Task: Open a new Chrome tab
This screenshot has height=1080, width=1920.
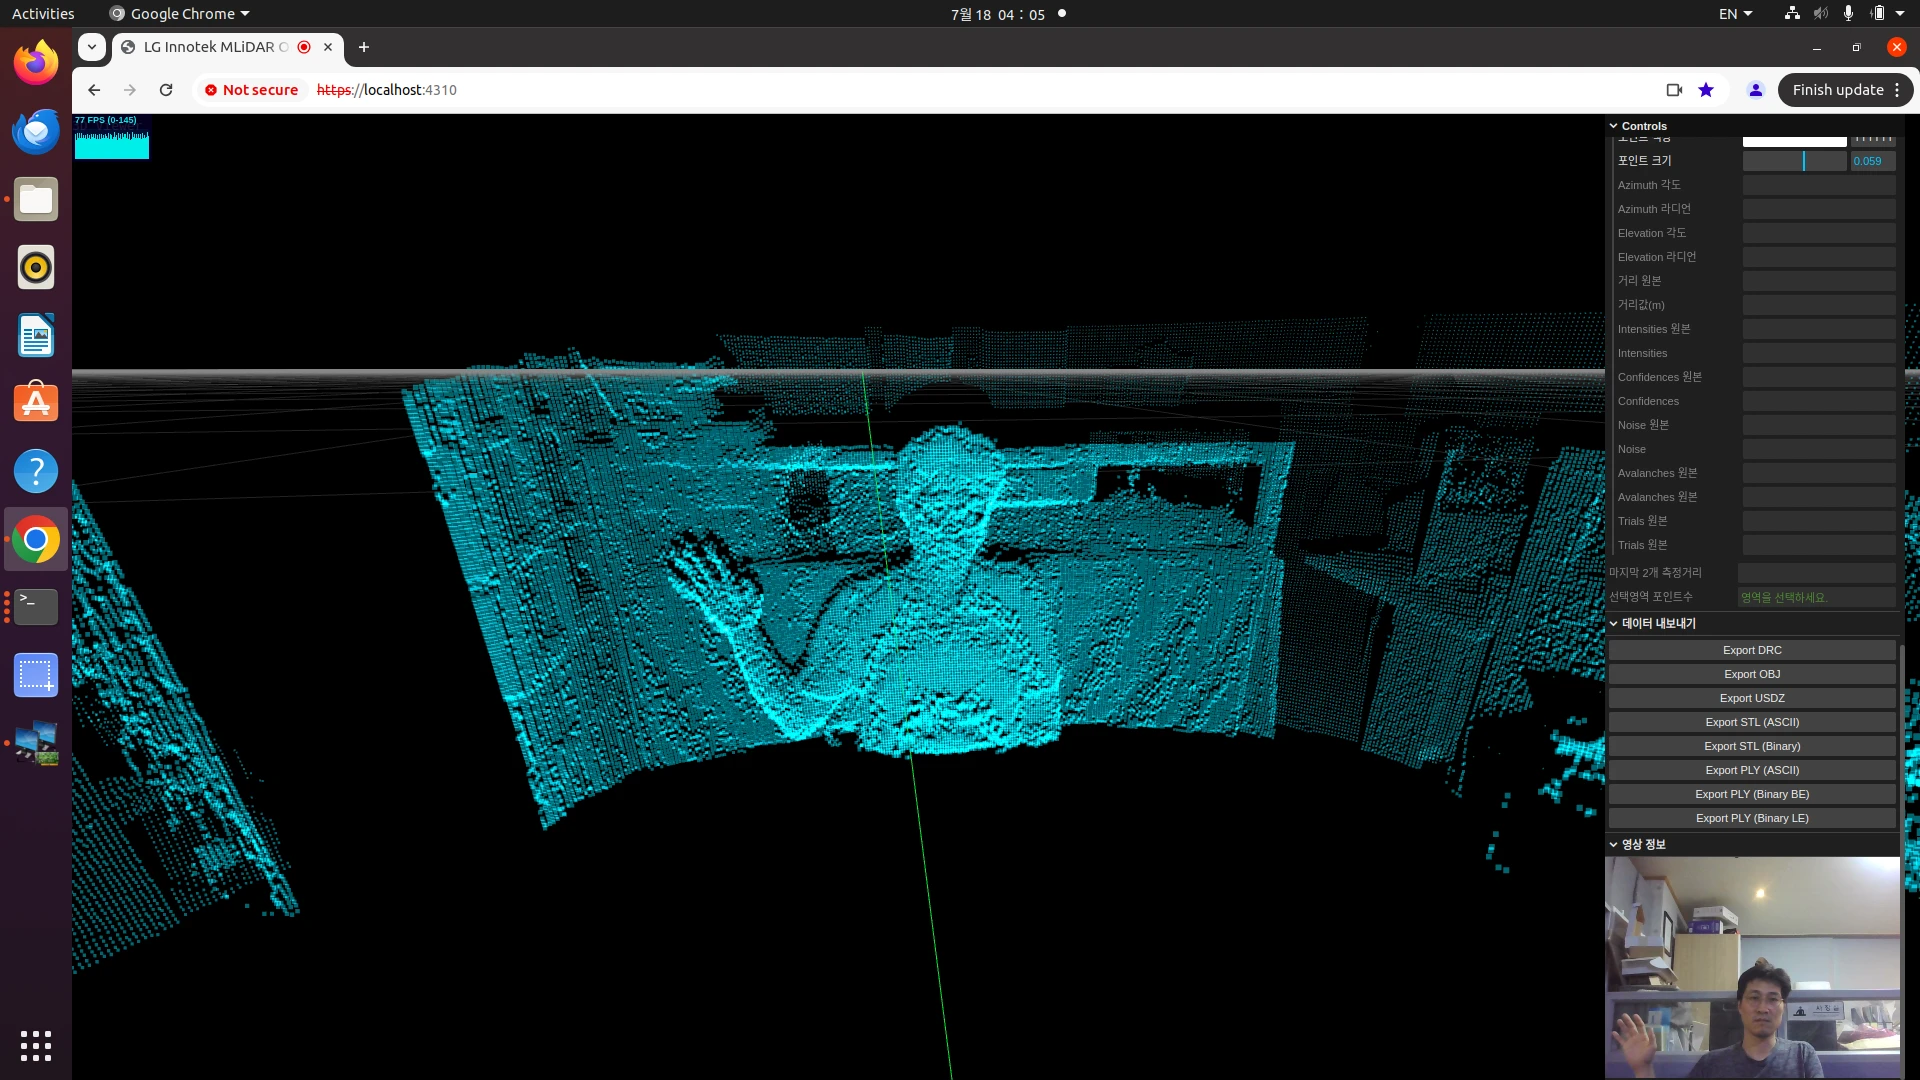Action: click(364, 47)
